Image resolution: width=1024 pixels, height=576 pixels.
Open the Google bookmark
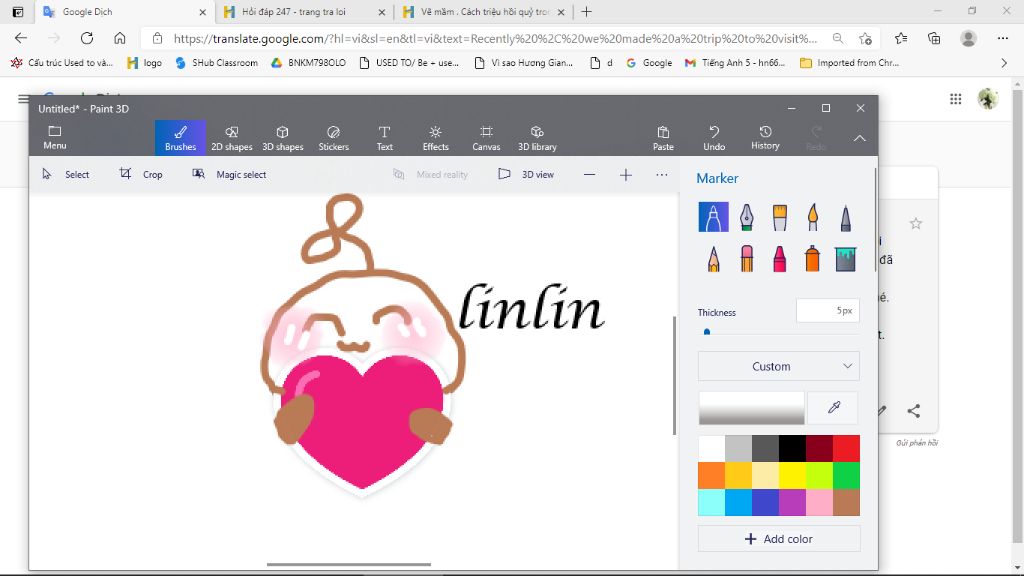(x=648, y=63)
